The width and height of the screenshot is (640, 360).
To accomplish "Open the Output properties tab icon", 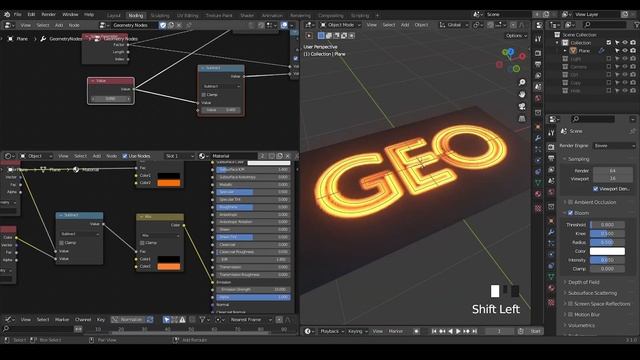I will point(551,158).
